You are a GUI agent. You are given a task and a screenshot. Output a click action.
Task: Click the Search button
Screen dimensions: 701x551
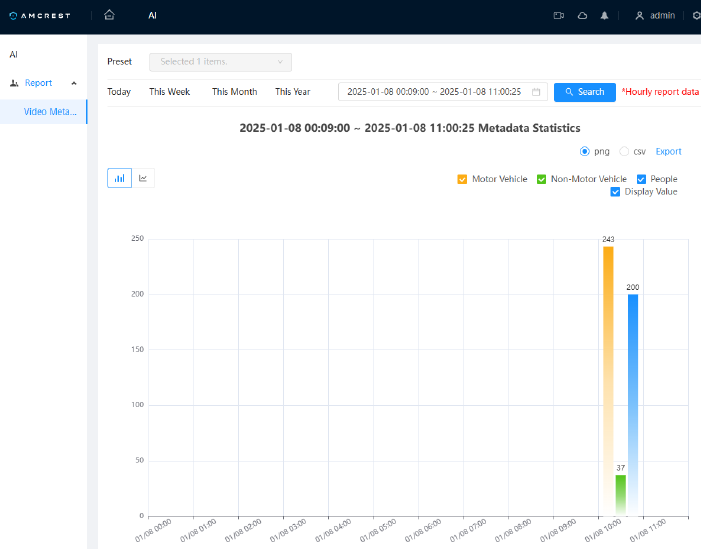[584, 92]
